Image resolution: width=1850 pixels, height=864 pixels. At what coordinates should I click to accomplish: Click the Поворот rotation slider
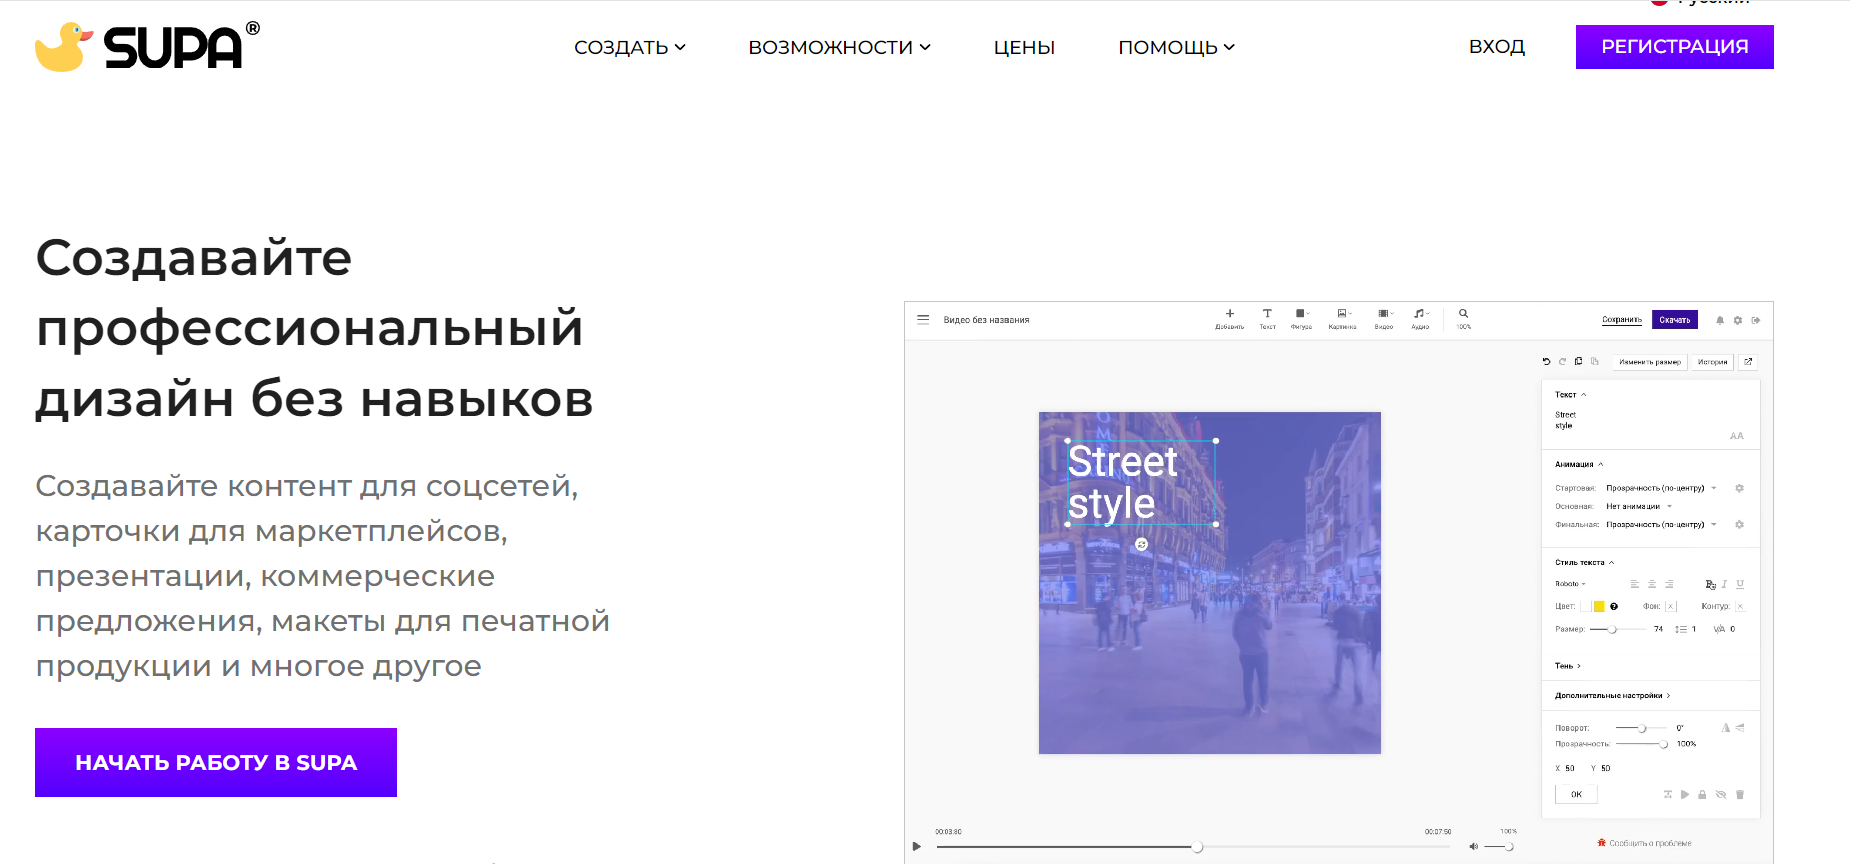click(x=1641, y=728)
